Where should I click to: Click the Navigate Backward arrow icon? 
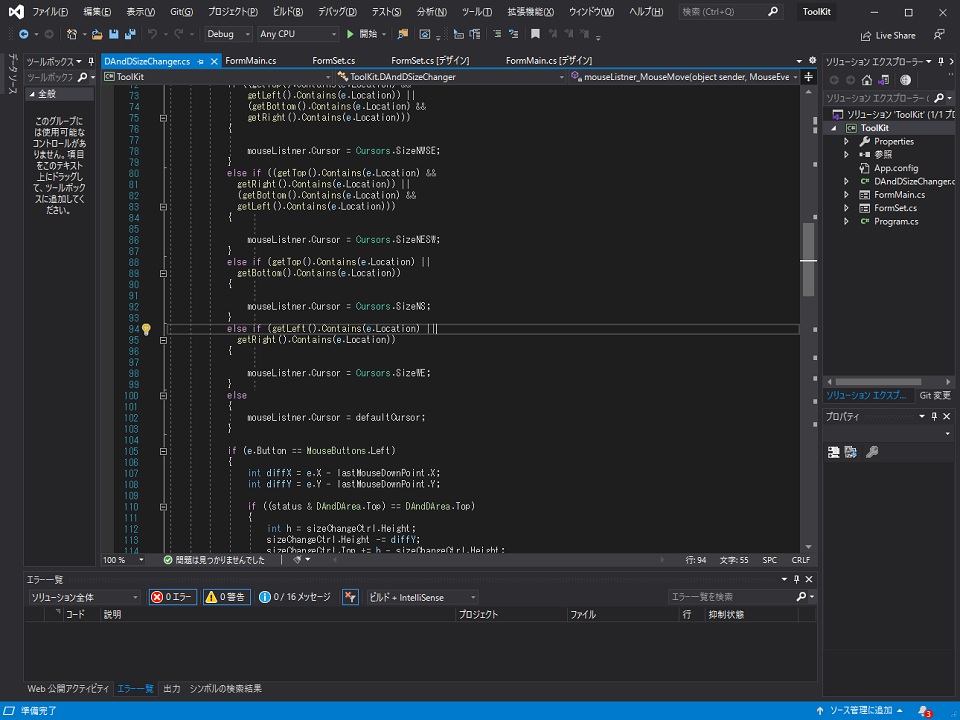point(22,34)
